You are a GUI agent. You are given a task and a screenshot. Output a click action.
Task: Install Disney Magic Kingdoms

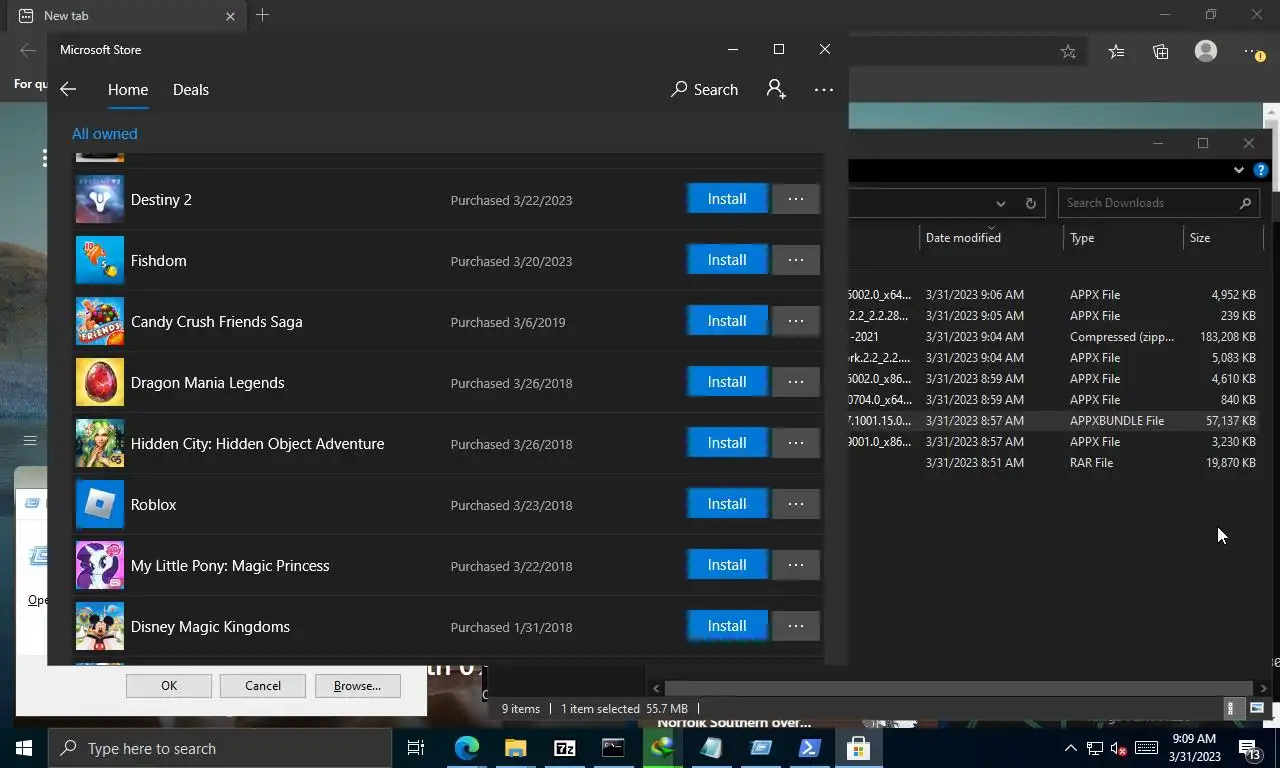click(727, 626)
